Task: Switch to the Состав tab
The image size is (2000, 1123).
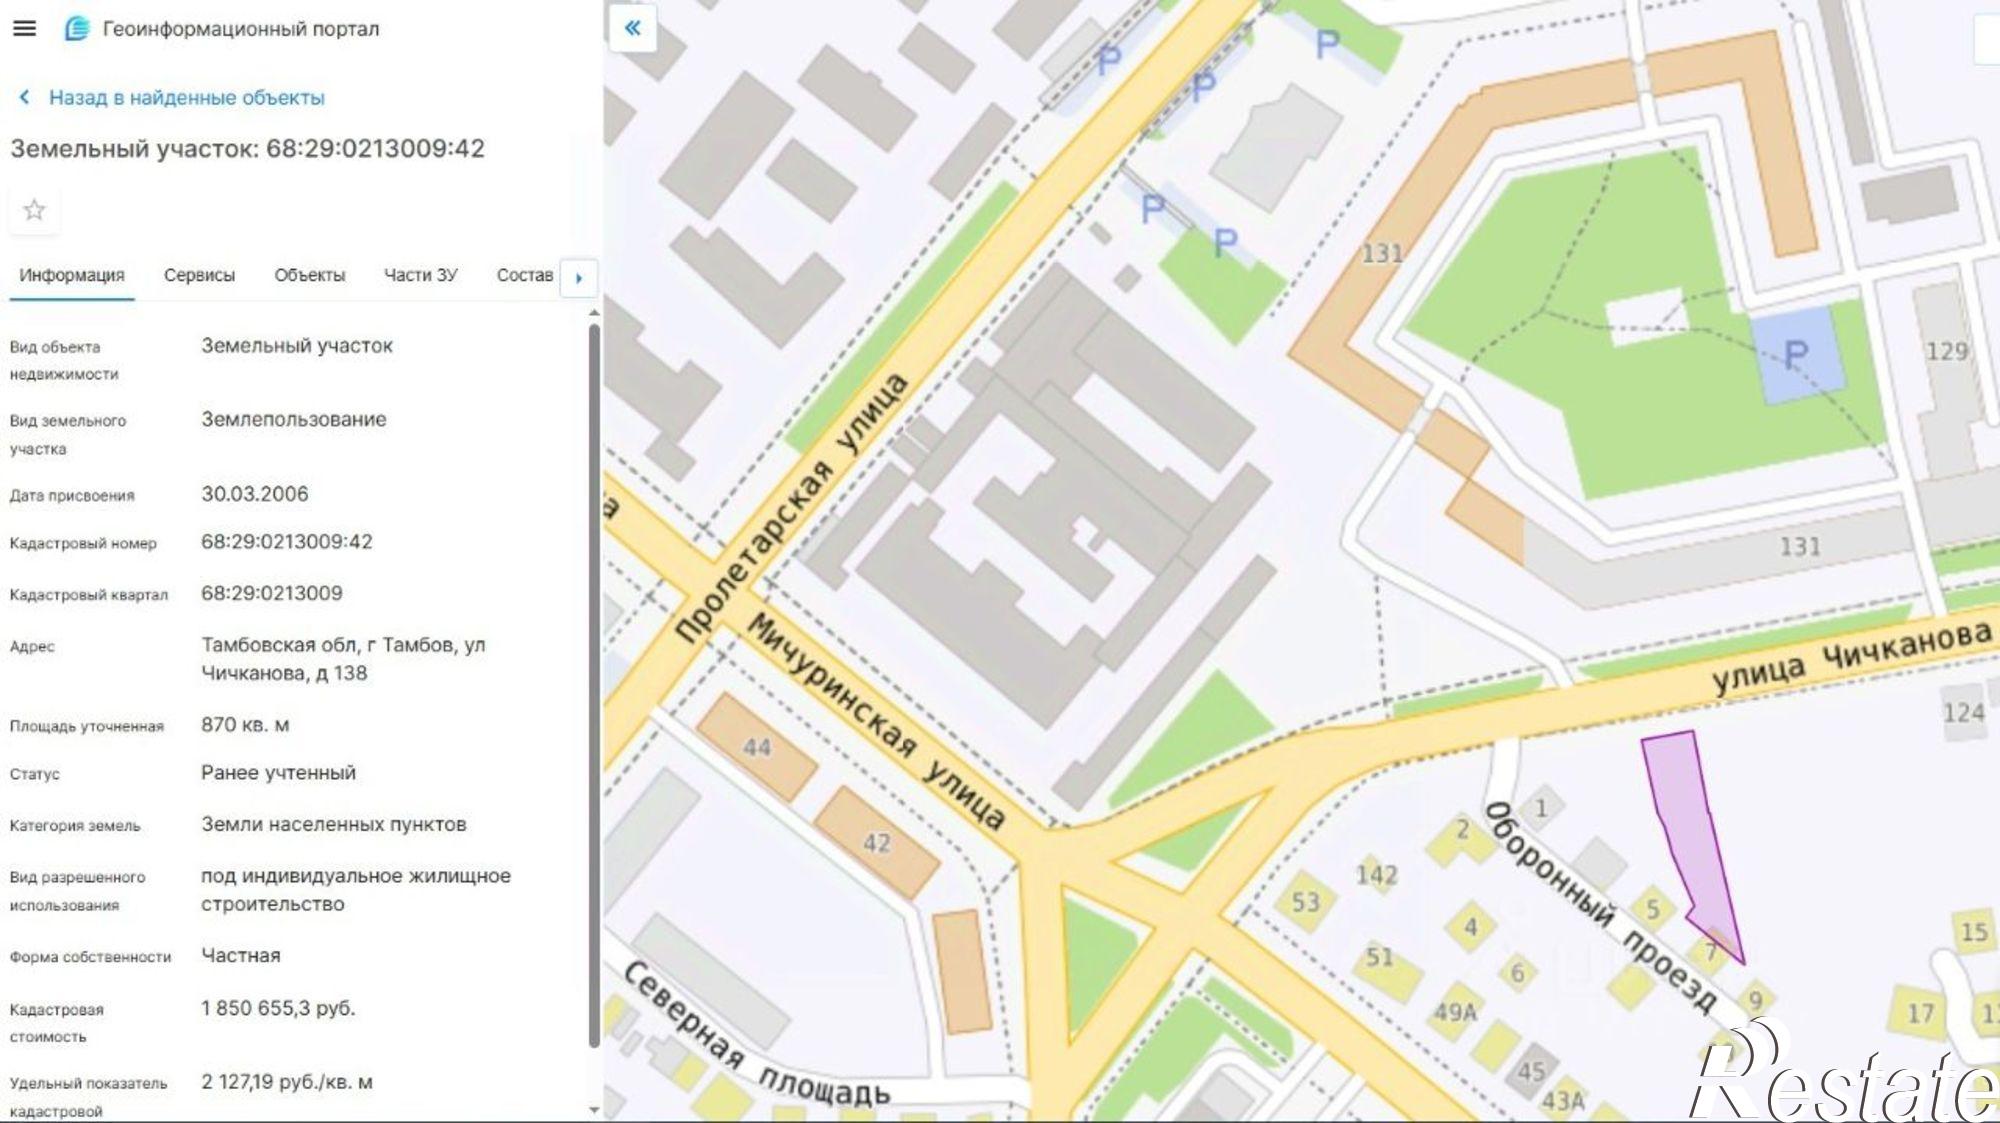Action: pos(524,275)
